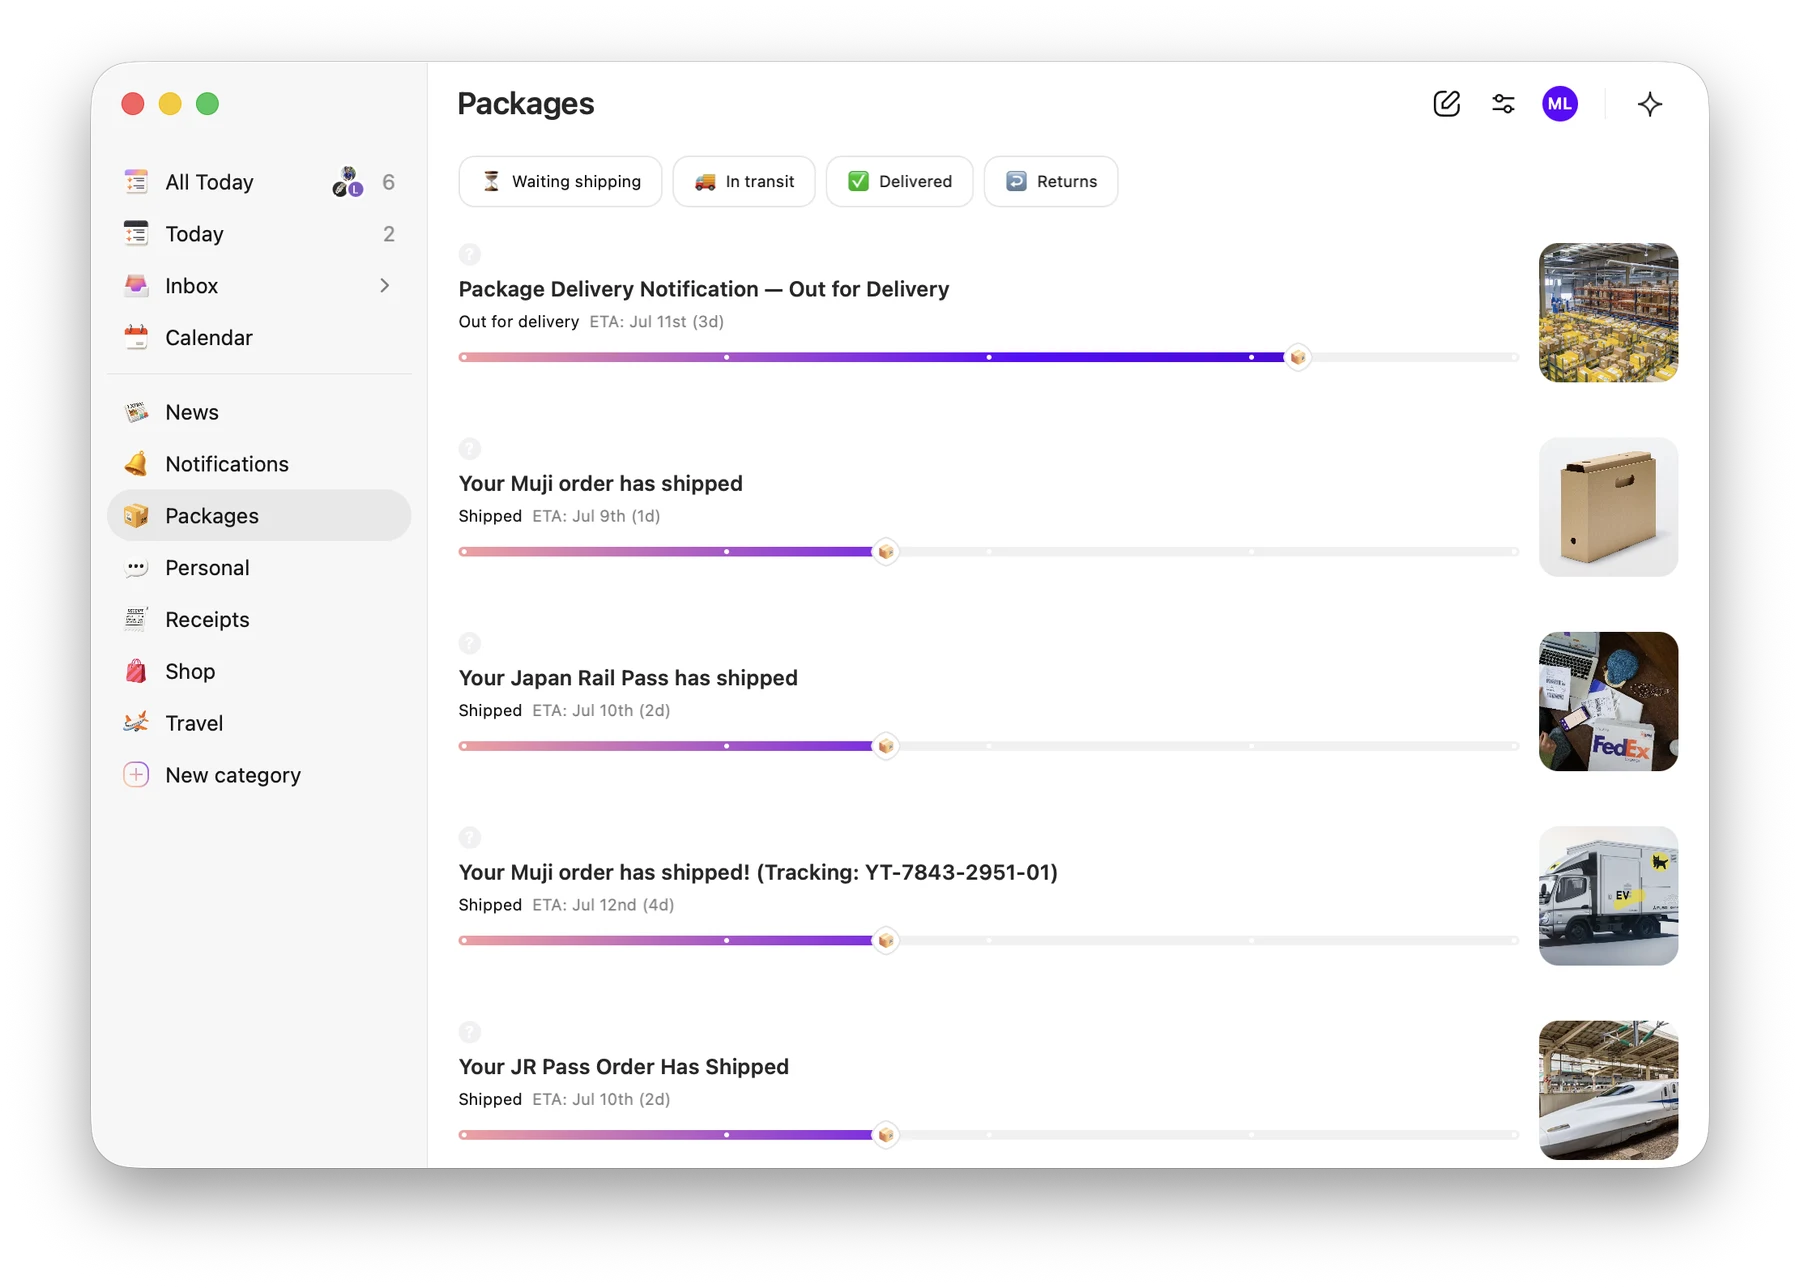Click the All Today sidebar icon
This screenshot has height=1288, width=1800.
click(136, 182)
